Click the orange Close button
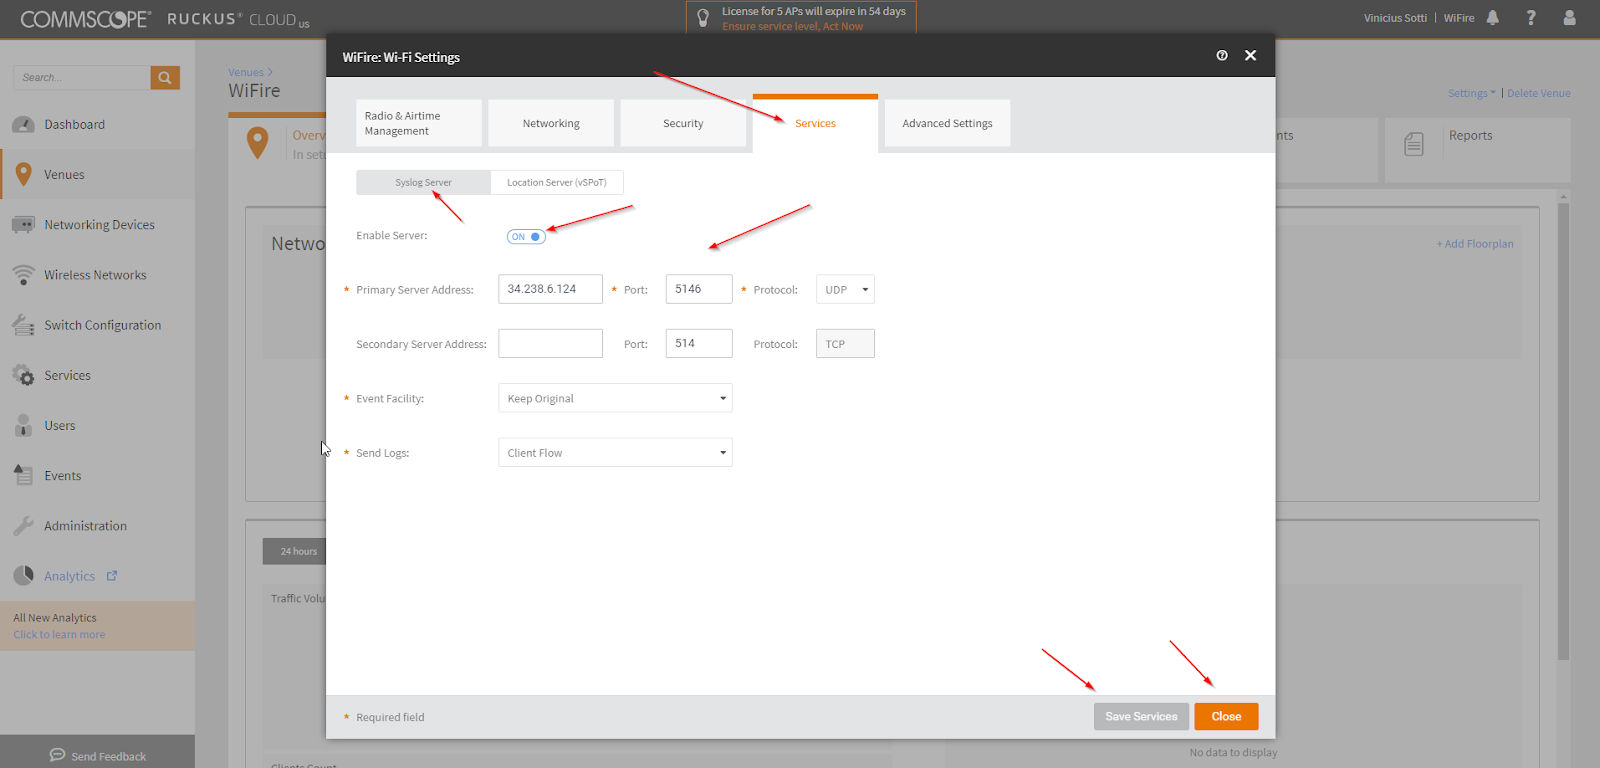 pyautogui.click(x=1226, y=717)
